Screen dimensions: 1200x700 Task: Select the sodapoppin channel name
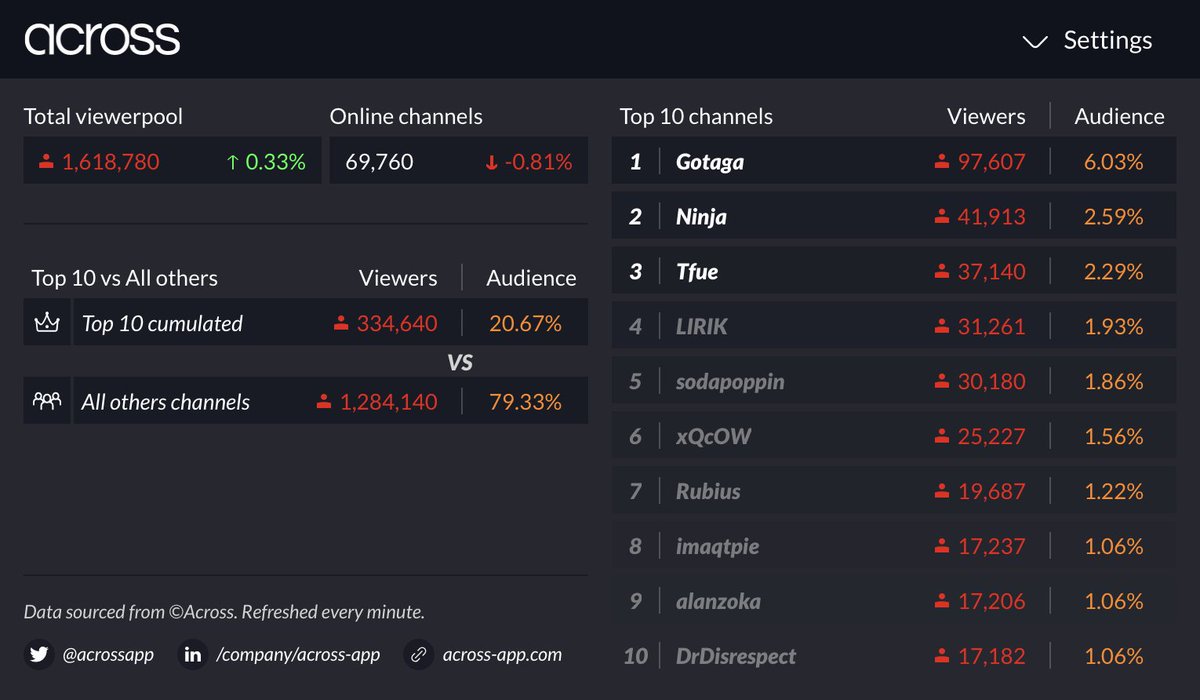click(x=730, y=382)
